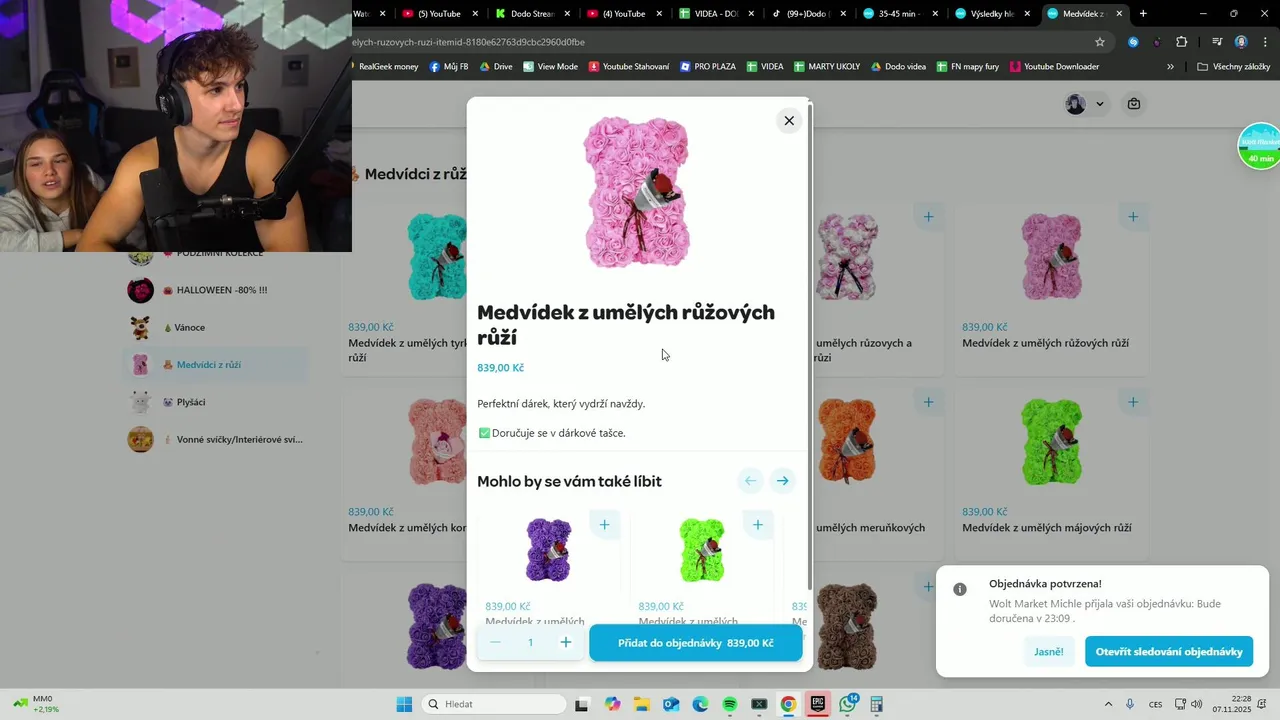The width and height of the screenshot is (1280, 720).
Task: Open Spotify from taskbar
Action: click(x=730, y=704)
